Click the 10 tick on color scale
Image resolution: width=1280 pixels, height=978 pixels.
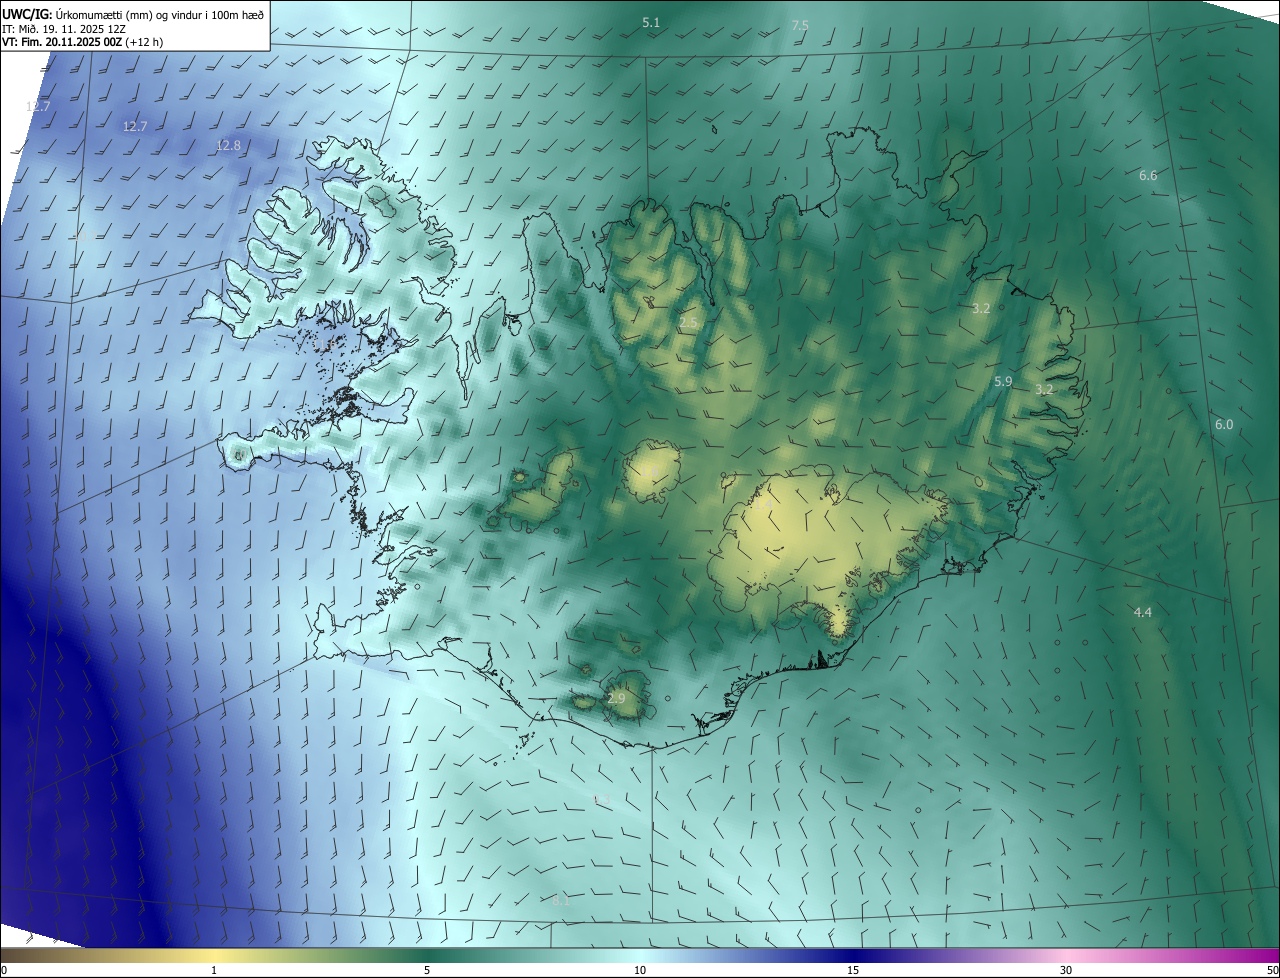(640, 970)
